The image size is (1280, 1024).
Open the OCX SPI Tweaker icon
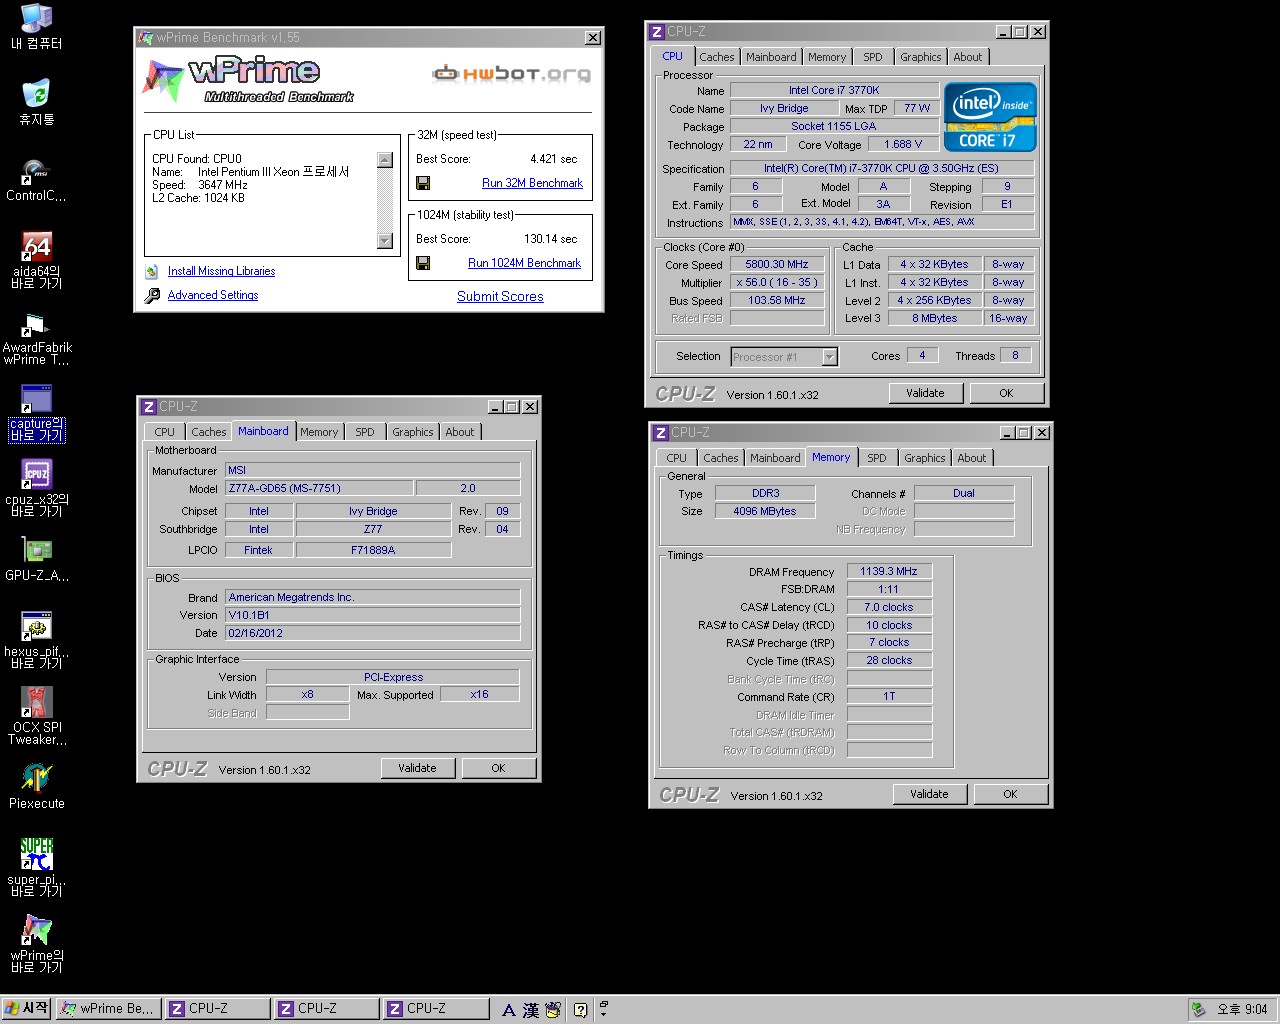(x=36, y=716)
